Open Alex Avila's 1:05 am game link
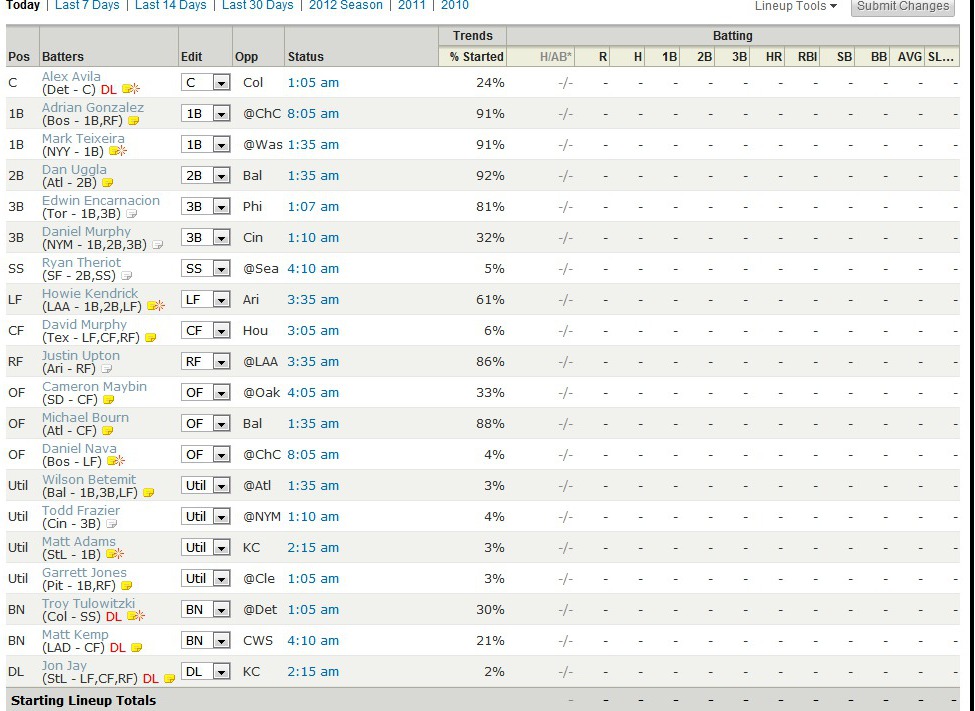The image size is (975, 711). (313, 83)
